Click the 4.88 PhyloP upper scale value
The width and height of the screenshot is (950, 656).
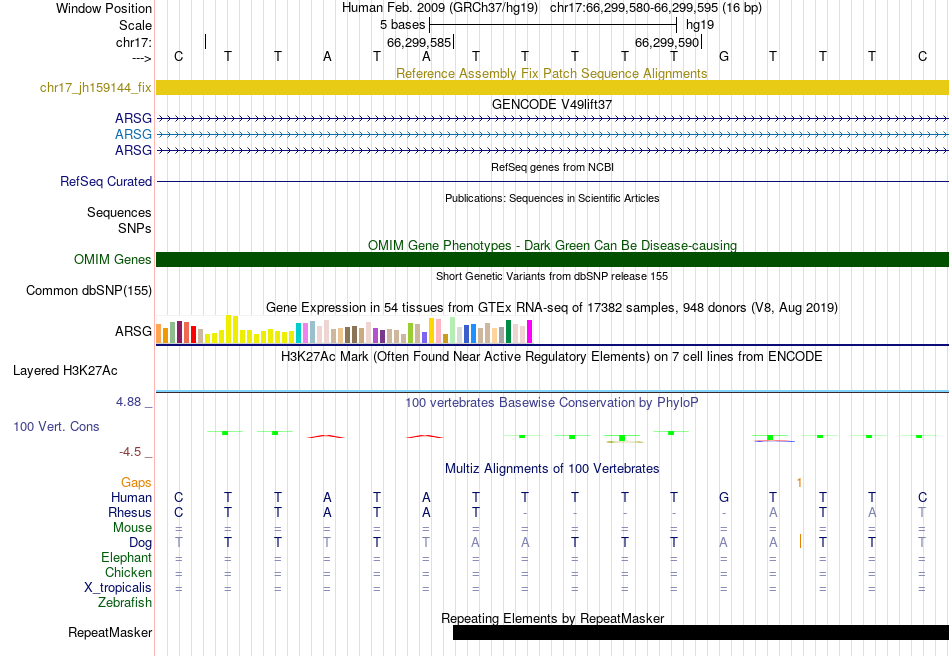(x=128, y=402)
